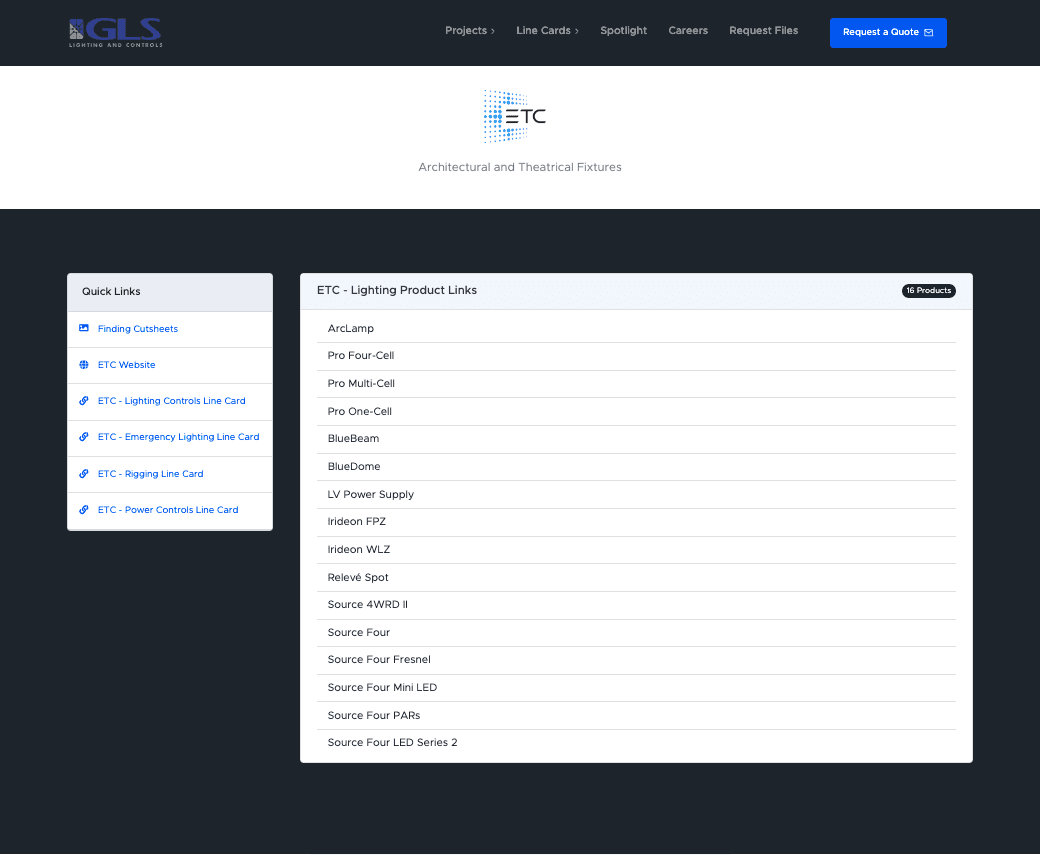
Task: Open ETC - Lighting Controls Line Card
Action: pos(172,401)
